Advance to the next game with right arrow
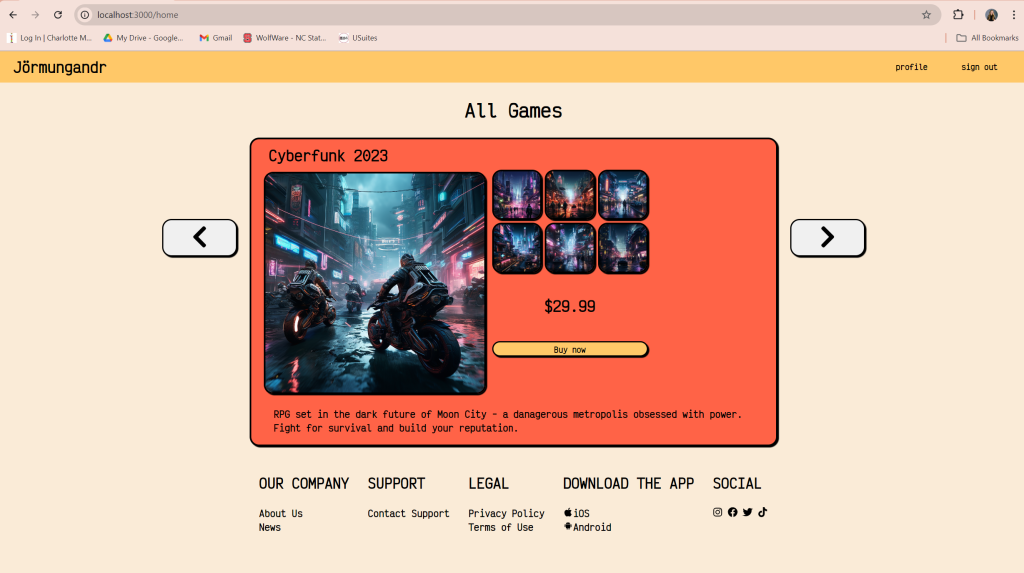The height and width of the screenshot is (573, 1024). point(827,237)
